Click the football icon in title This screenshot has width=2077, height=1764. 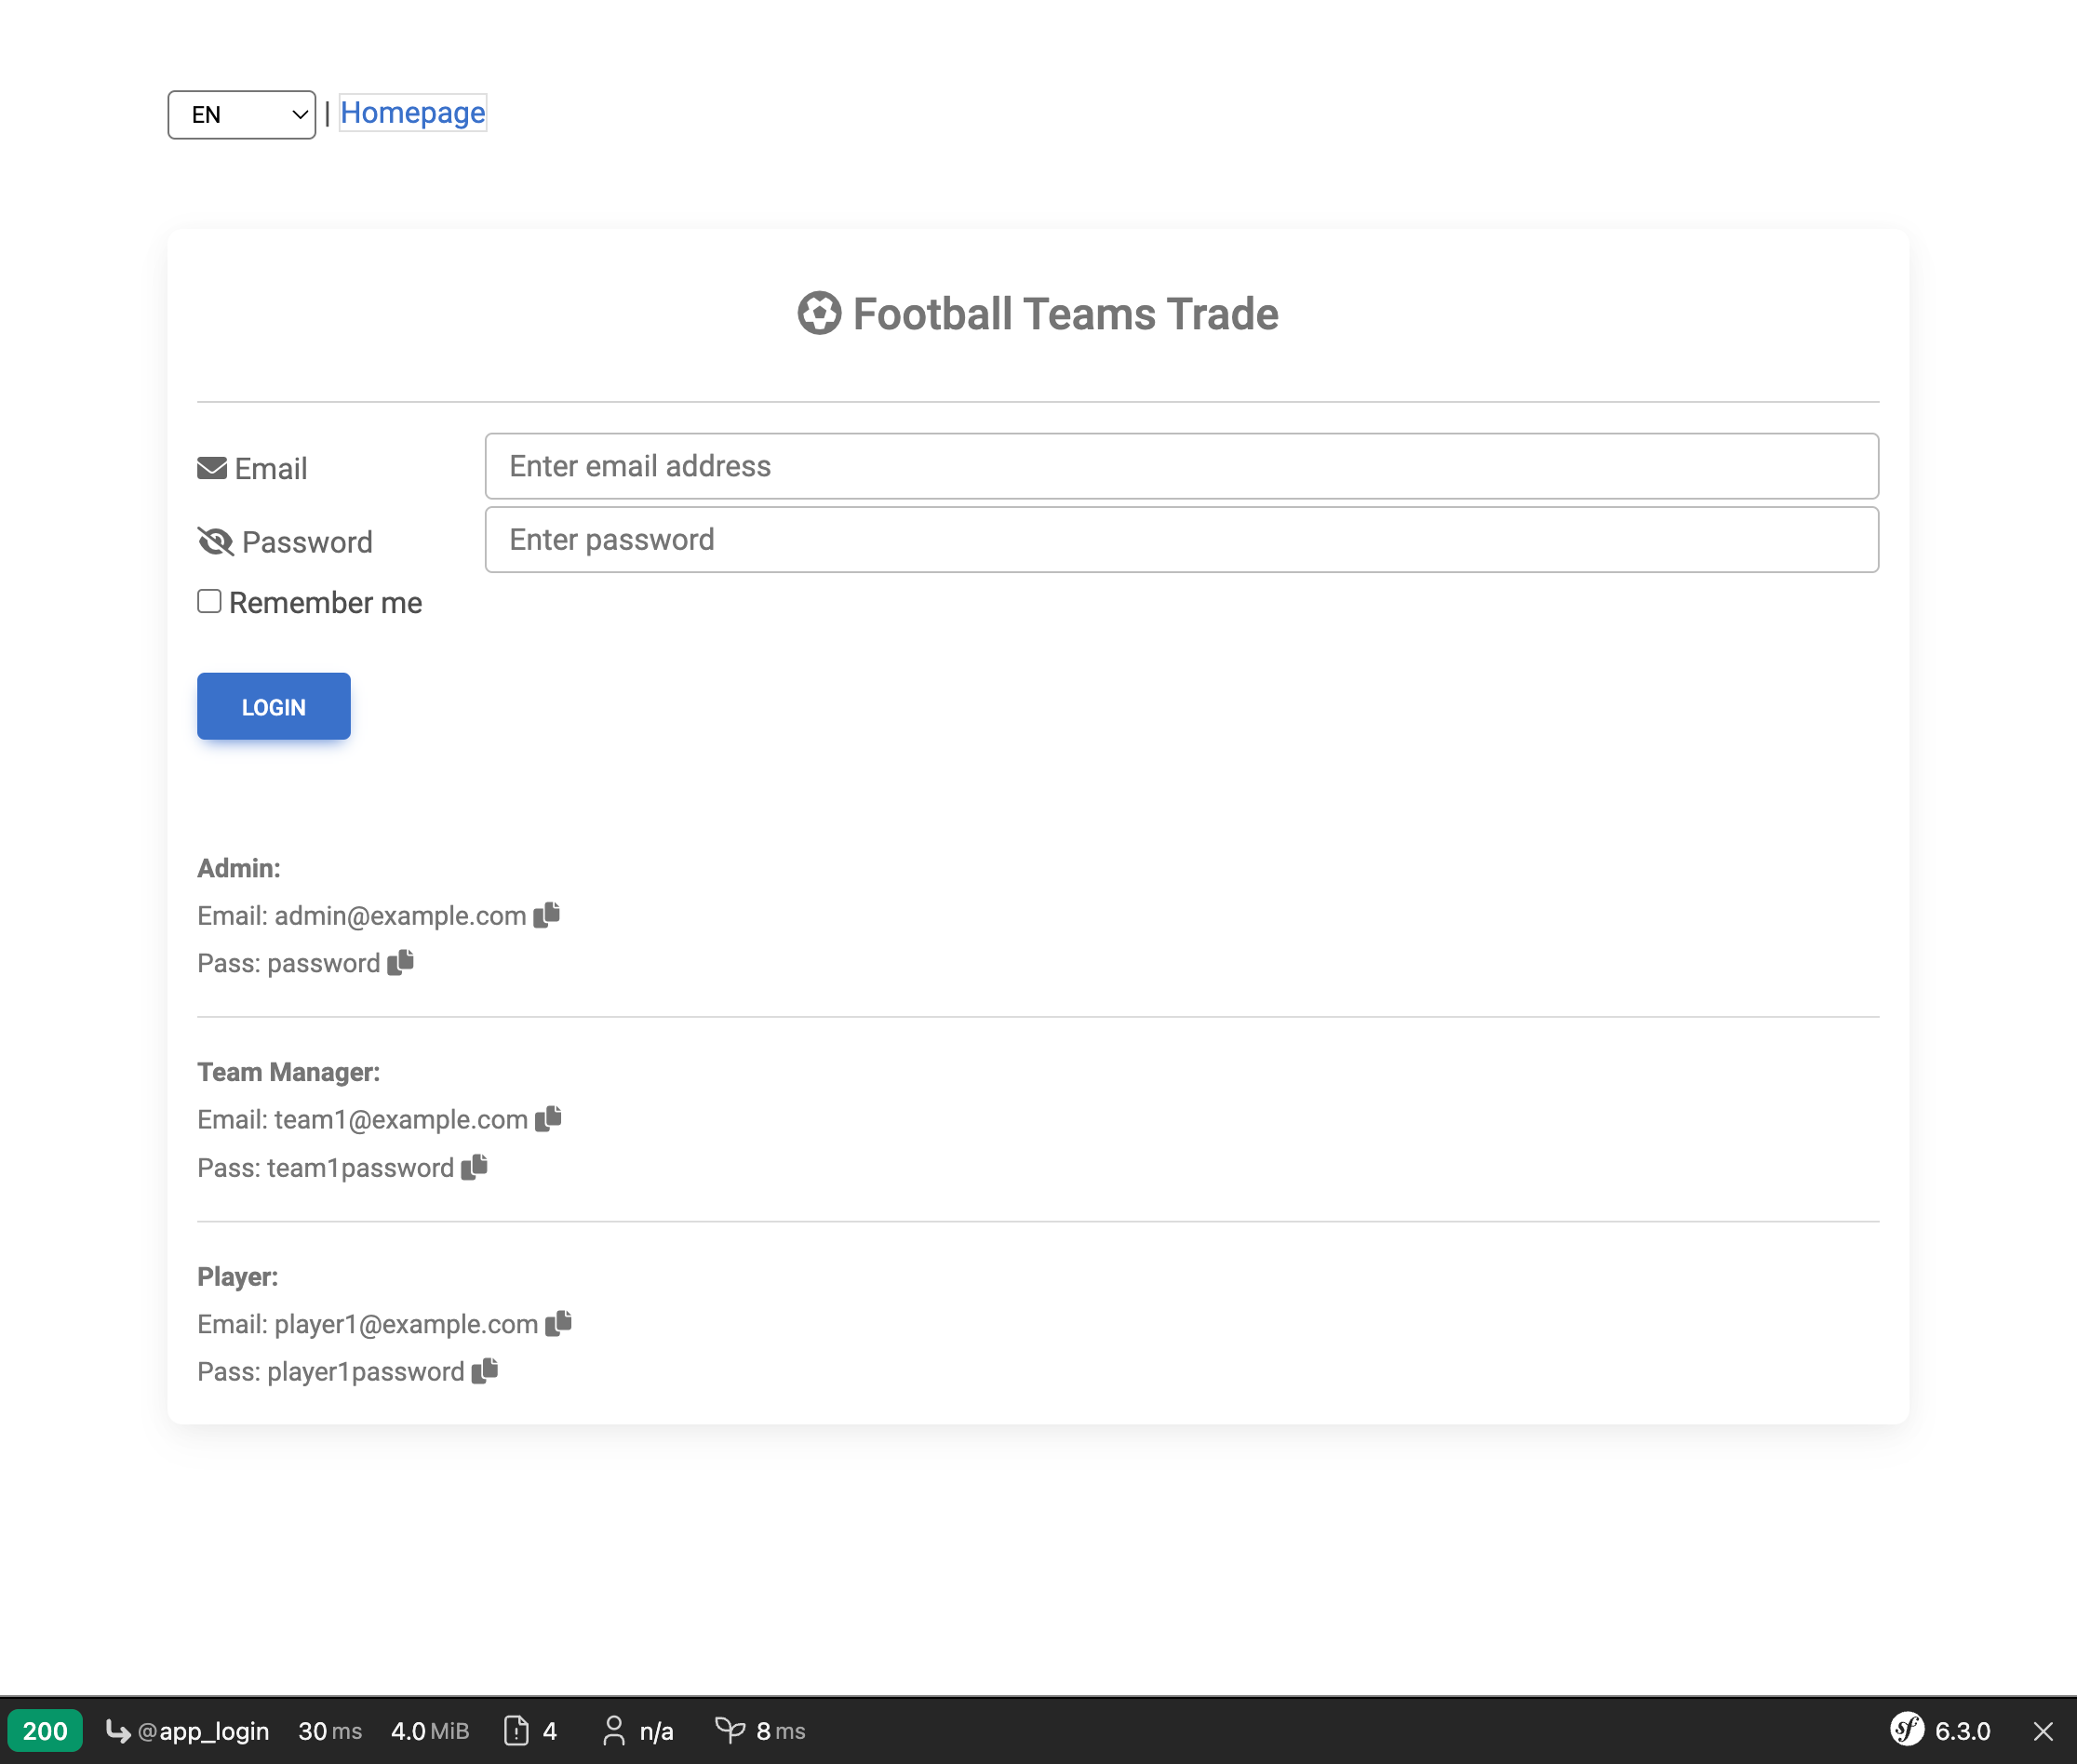819,314
